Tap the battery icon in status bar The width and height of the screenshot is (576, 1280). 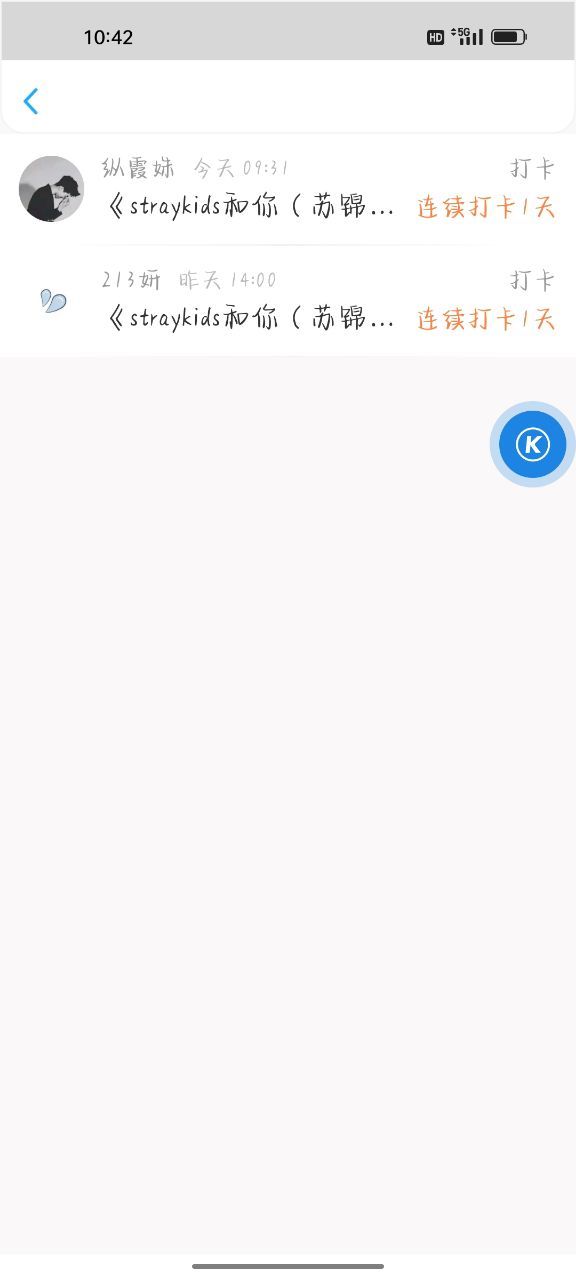(x=508, y=37)
